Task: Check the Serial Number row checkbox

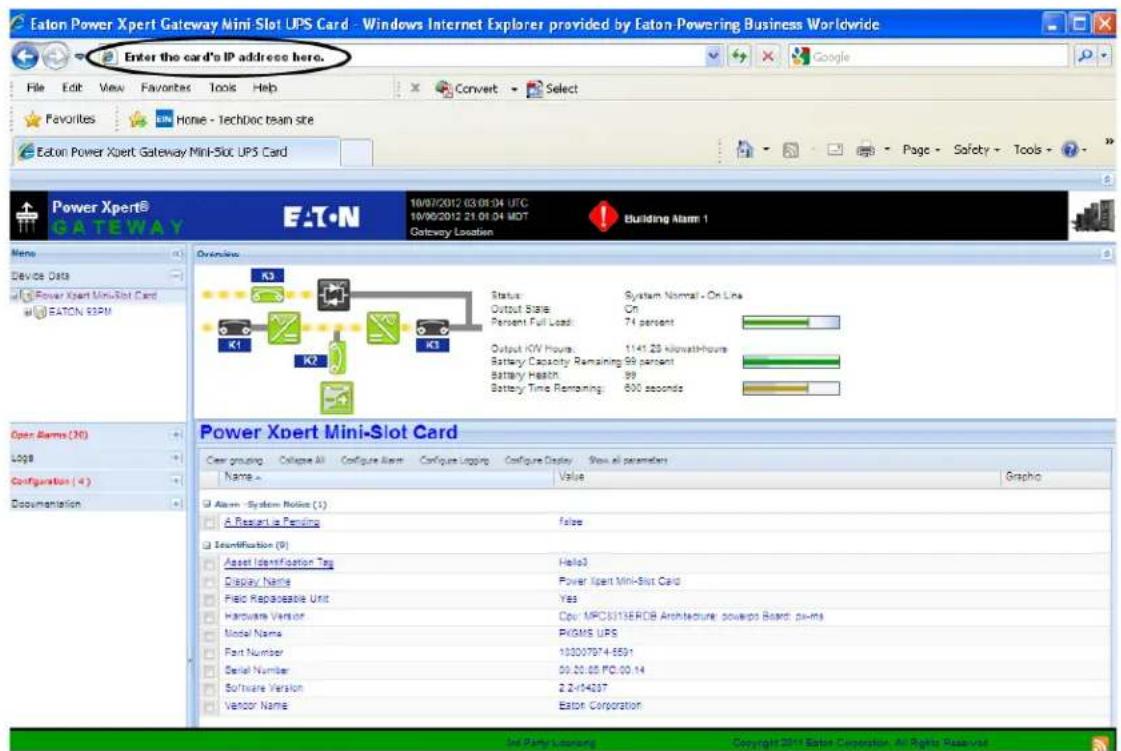Action: click(x=209, y=672)
